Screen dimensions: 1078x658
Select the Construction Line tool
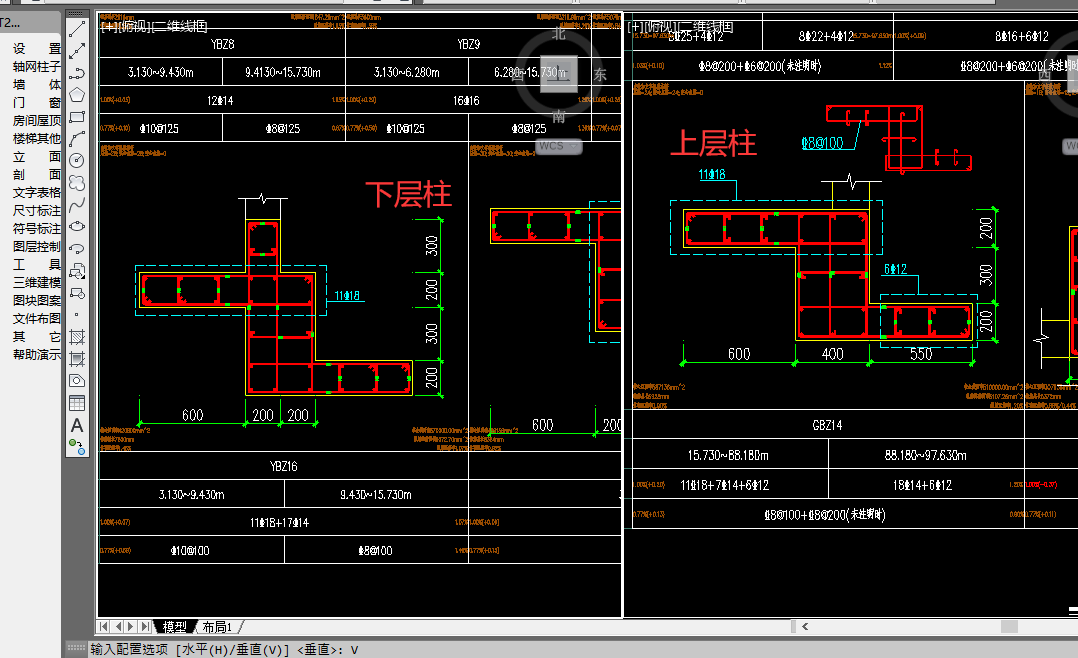click(x=77, y=51)
